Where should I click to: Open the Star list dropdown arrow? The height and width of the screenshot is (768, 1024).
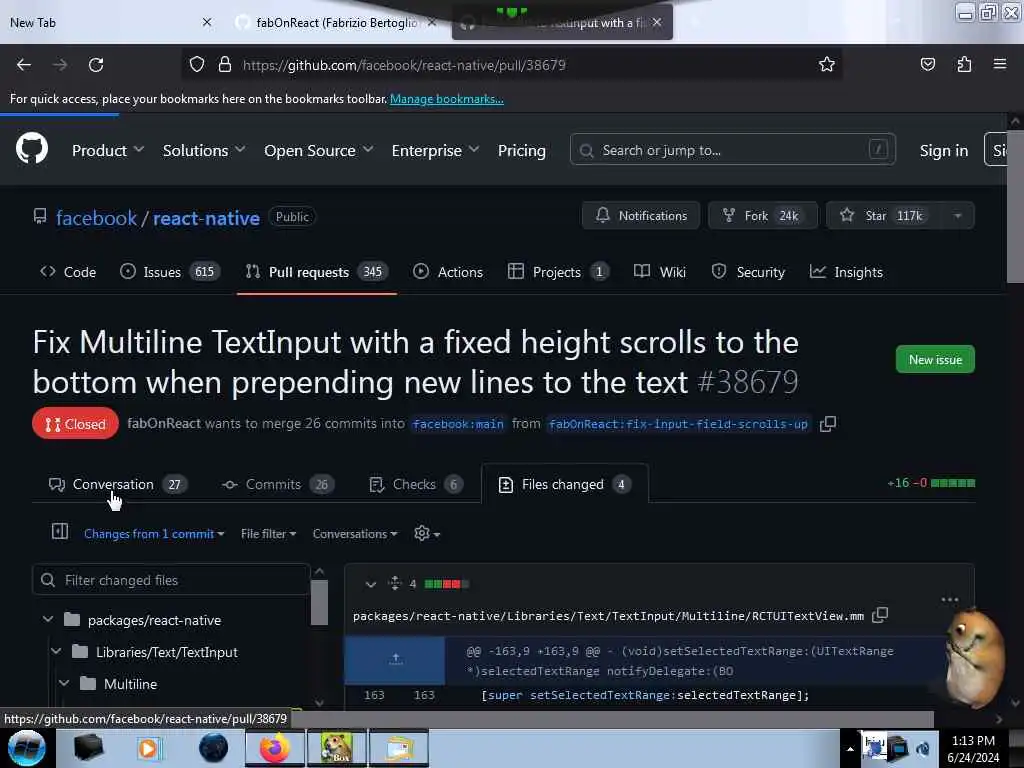click(x=957, y=216)
